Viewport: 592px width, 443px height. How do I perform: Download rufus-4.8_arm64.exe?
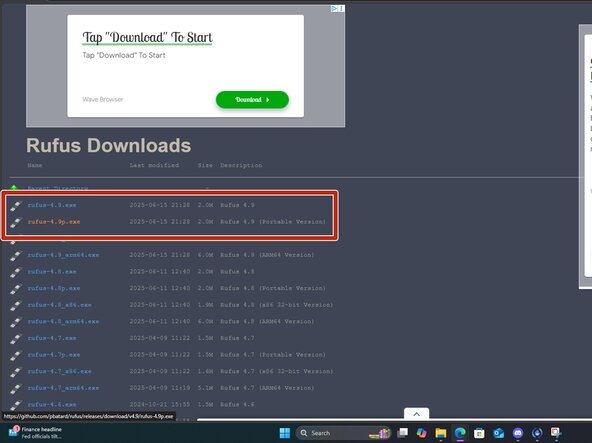point(63,321)
